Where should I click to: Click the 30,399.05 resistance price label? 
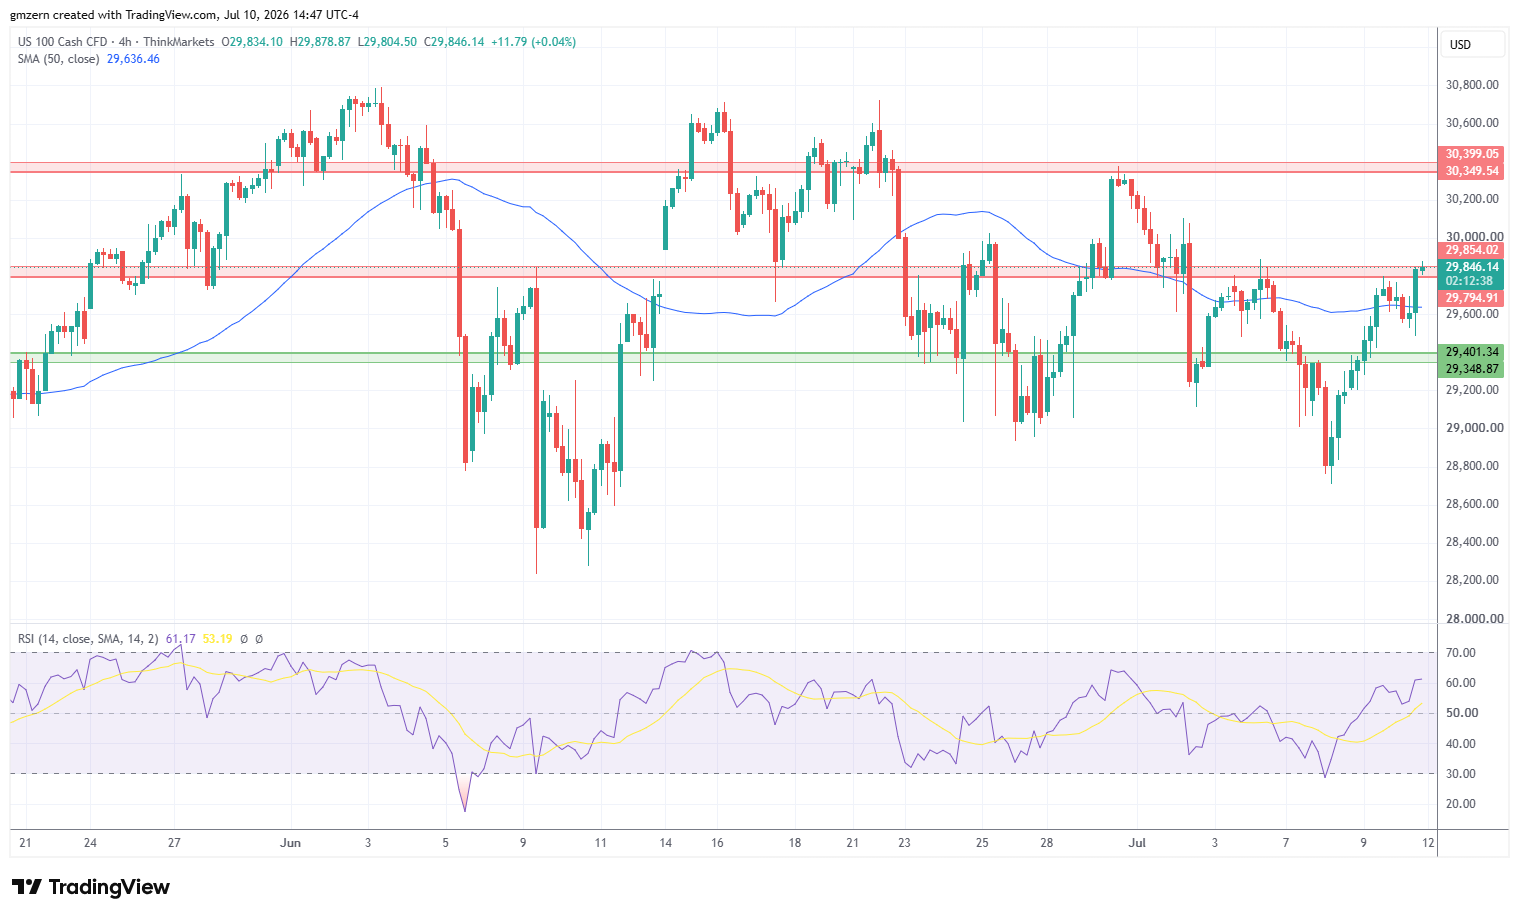(1472, 154)
